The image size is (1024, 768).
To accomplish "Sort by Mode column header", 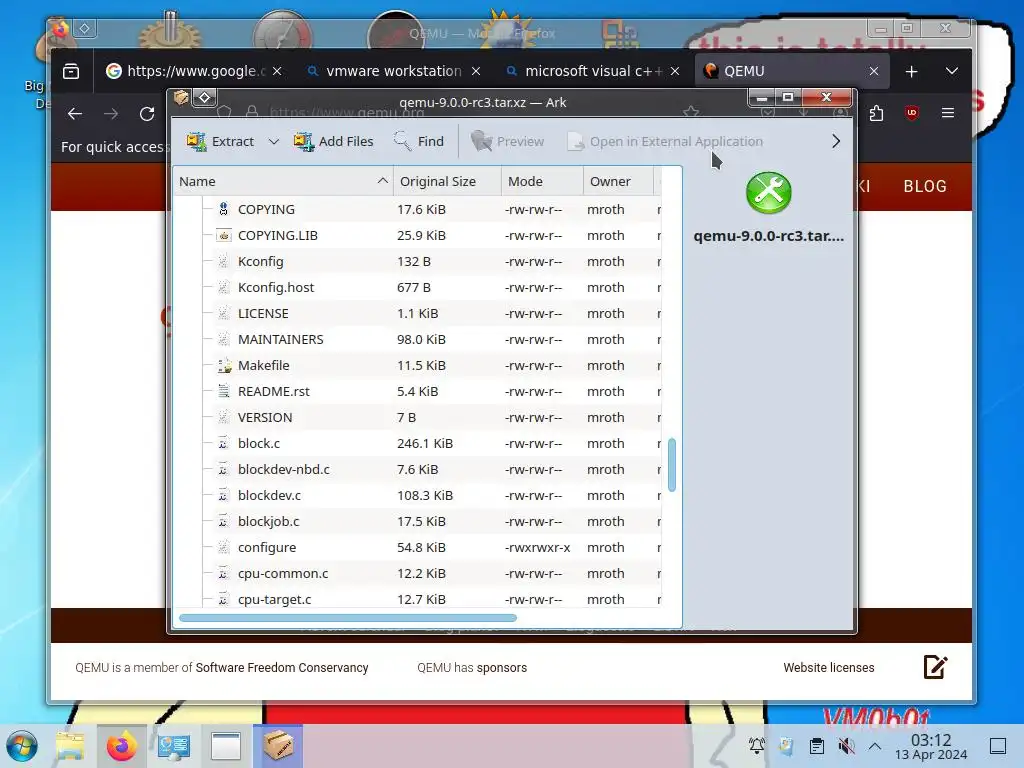I will (x=542, y=182).
